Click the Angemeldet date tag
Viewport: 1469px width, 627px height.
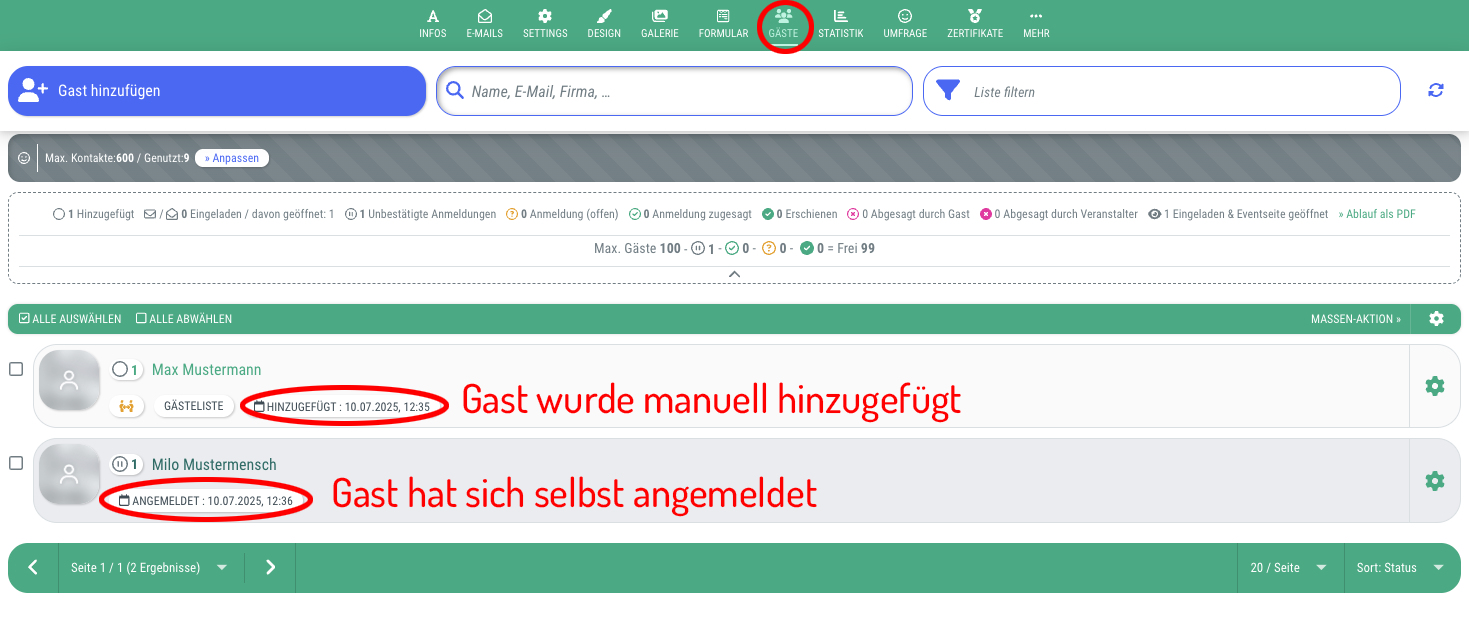click(206, 500)
